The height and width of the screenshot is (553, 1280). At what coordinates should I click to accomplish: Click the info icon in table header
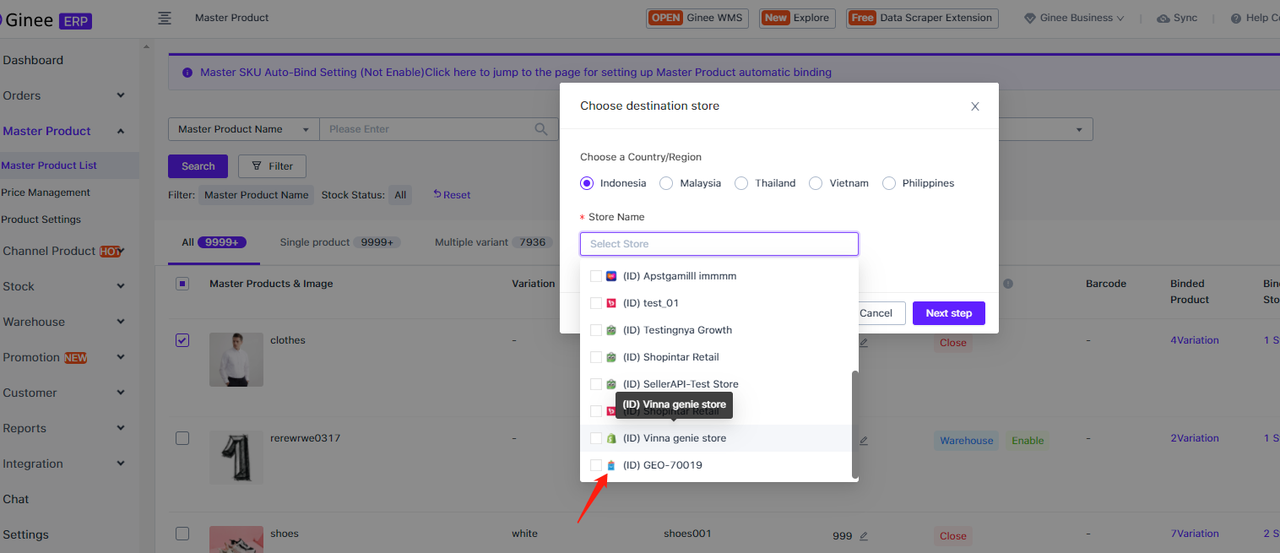(x=1008, y=284)
